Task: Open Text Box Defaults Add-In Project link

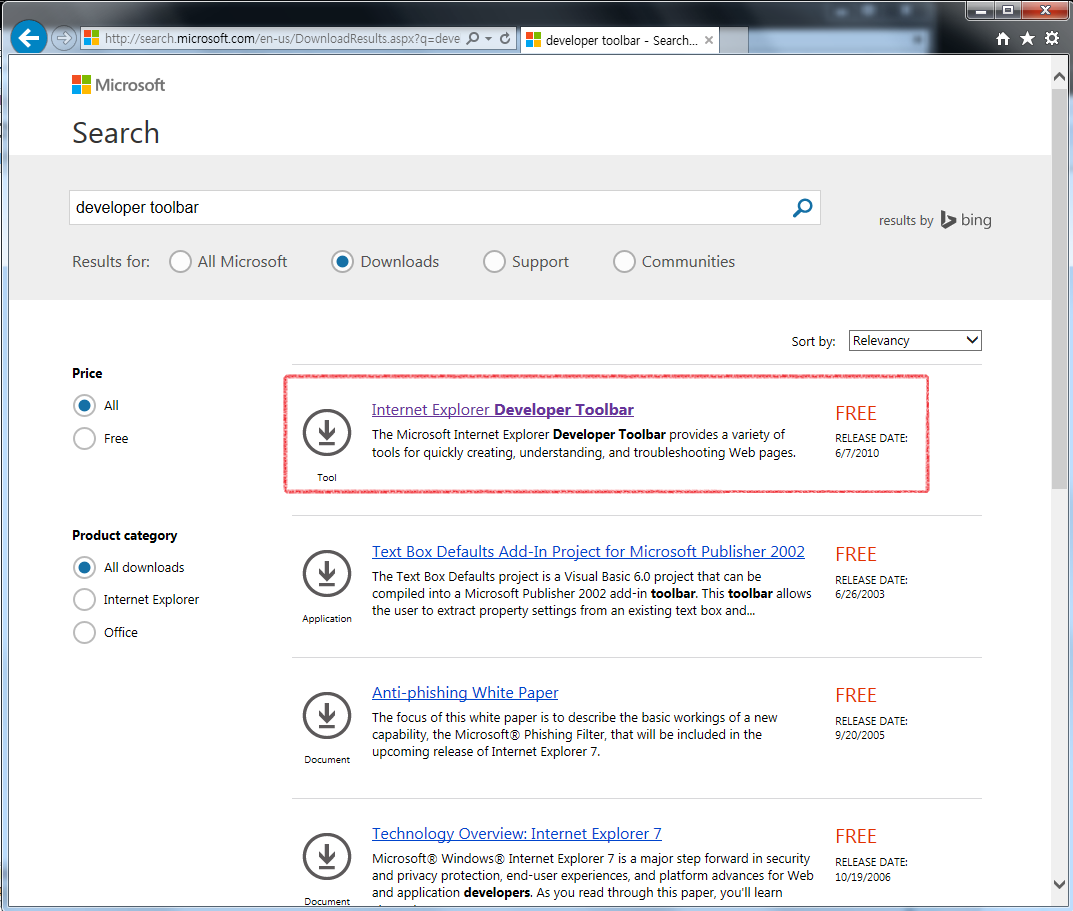Action: (x=588, y=552)
